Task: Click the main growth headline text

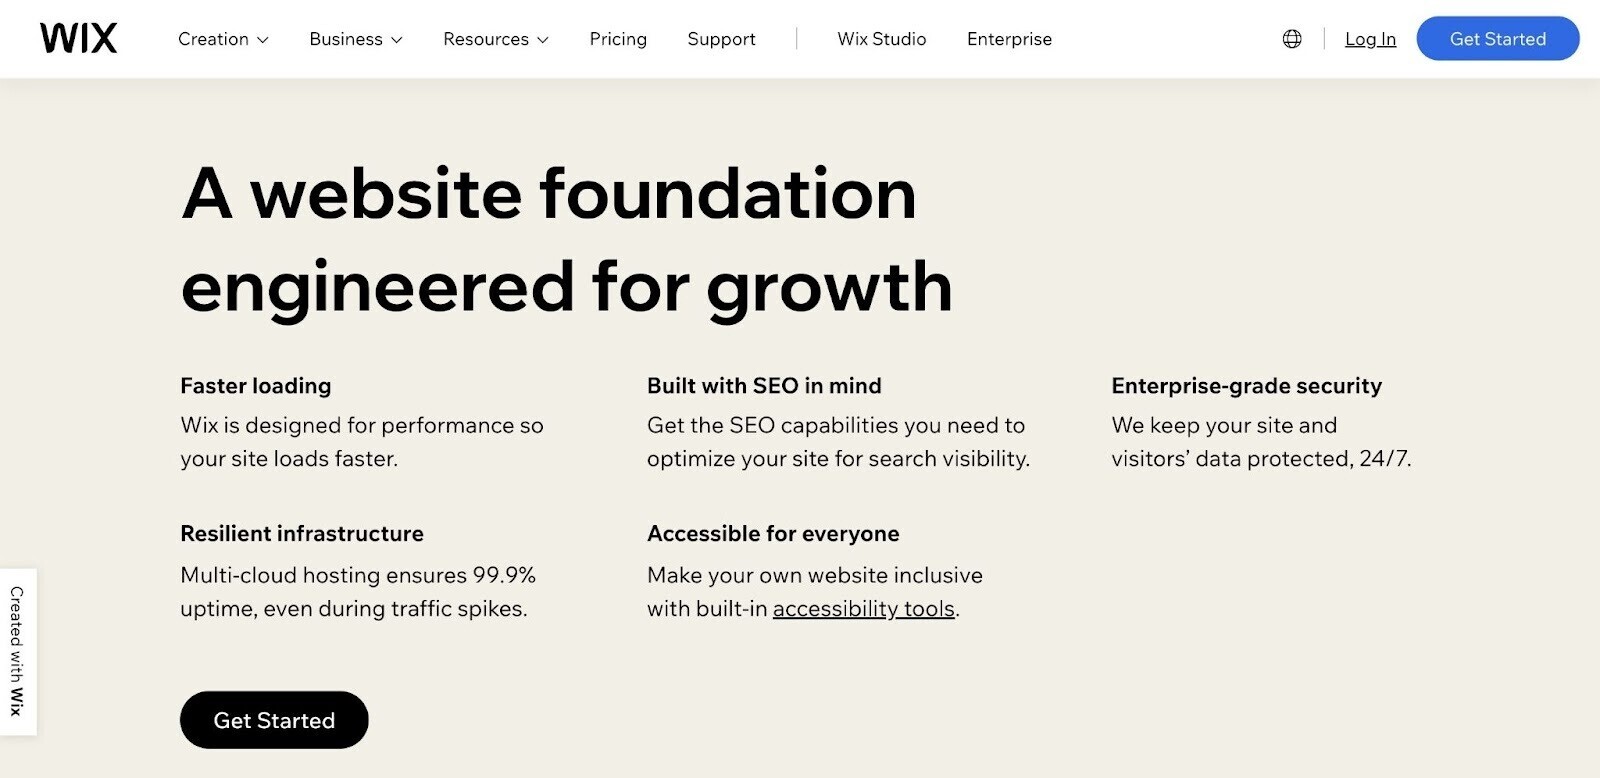Action: point(566,240)
